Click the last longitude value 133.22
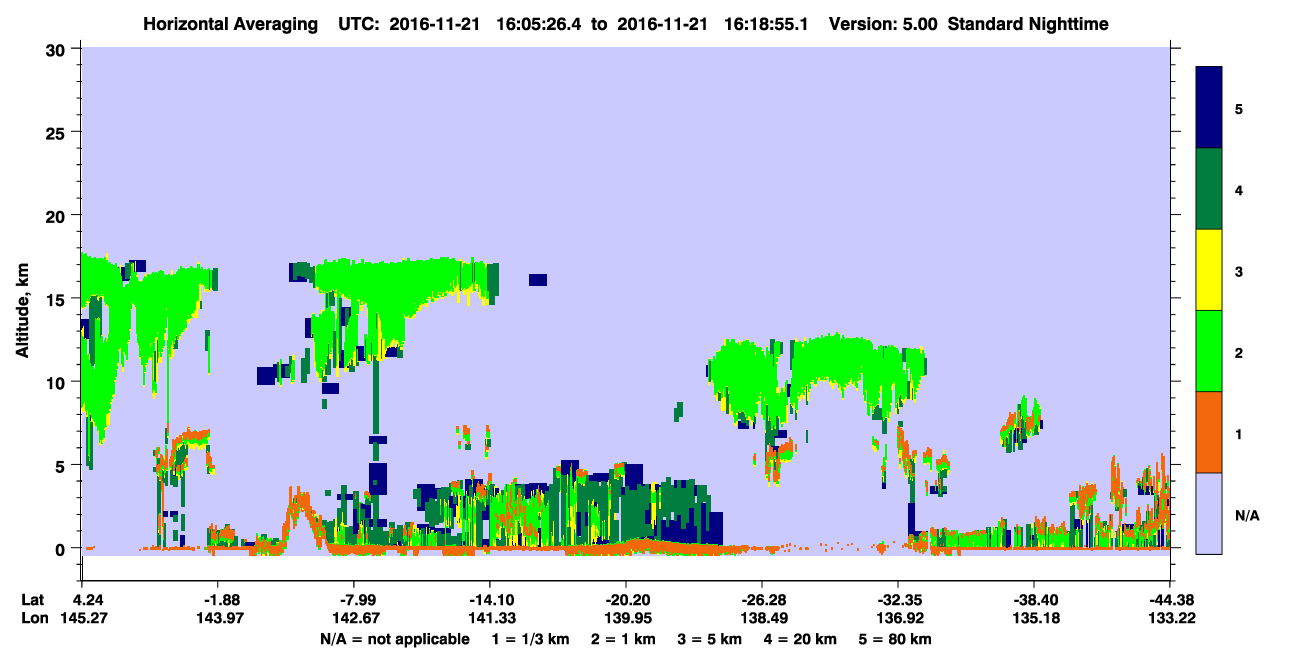This screenshot has height=667, width=1300. point(1169,618)
